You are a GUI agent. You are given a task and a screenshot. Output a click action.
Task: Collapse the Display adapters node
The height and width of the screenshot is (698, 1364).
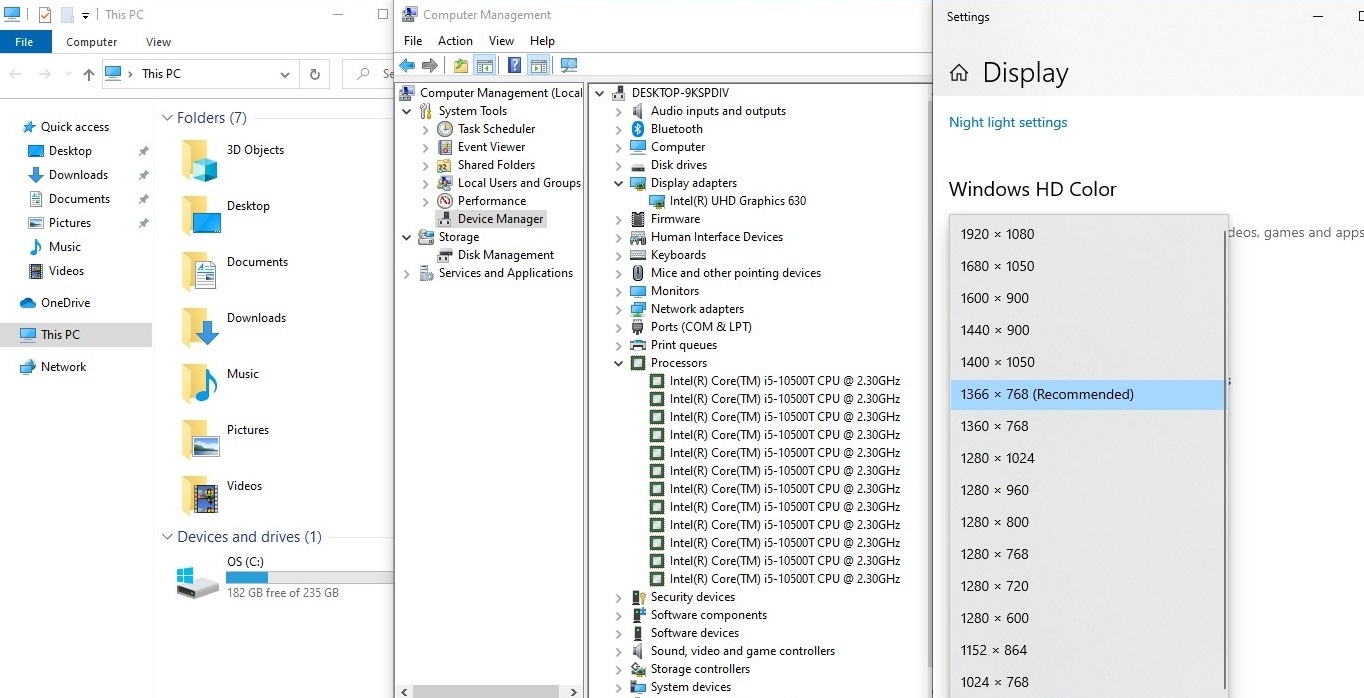tap(619, 183)
